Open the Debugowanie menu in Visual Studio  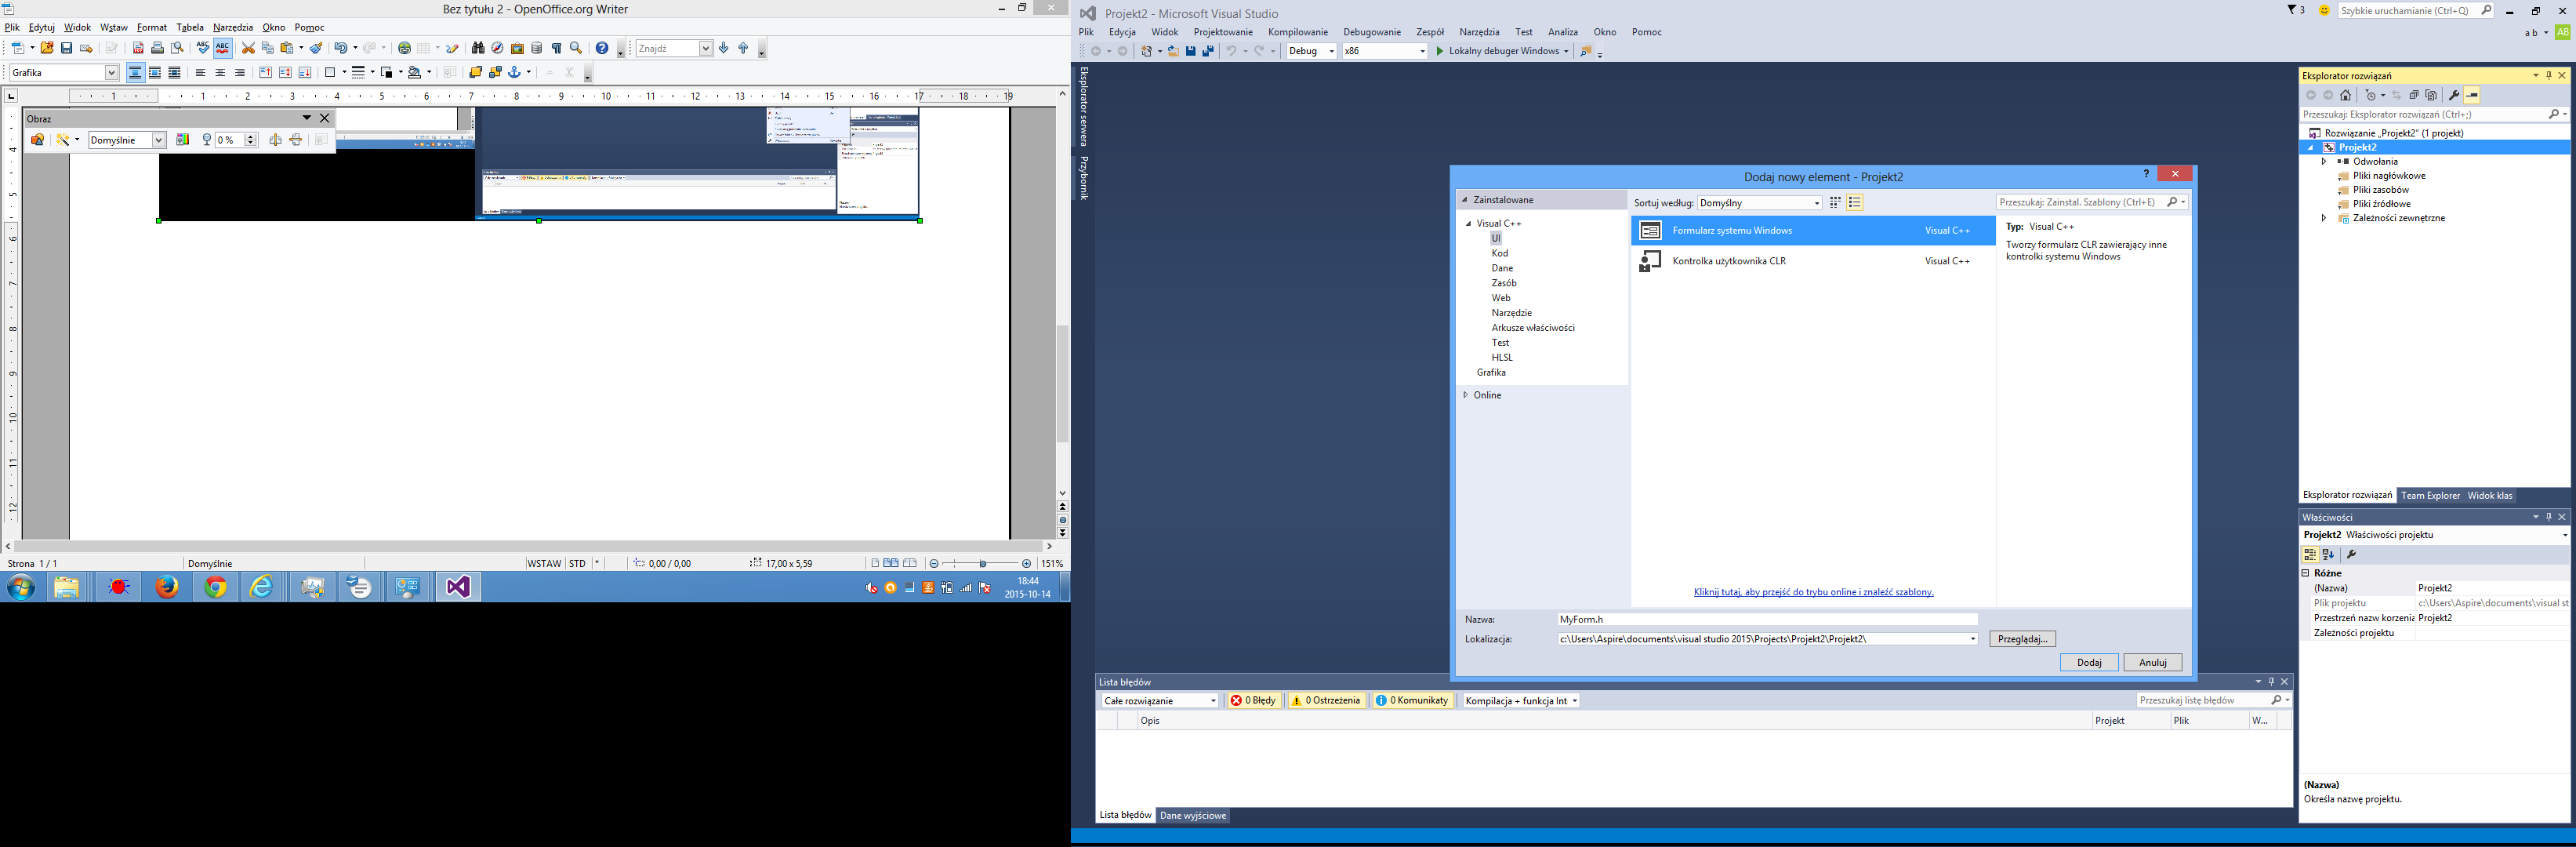pos(1372,32)
